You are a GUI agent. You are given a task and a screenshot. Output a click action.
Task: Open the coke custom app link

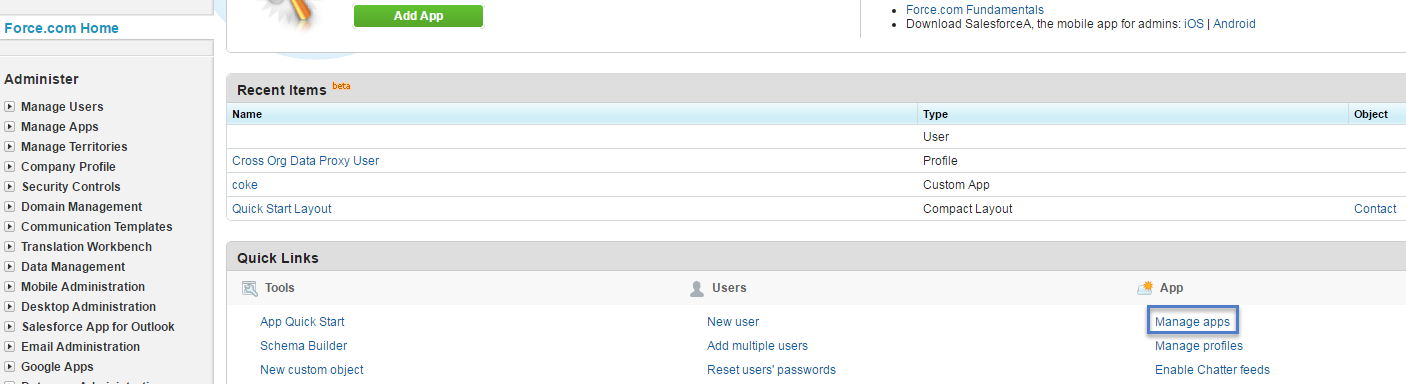point(245,185)
